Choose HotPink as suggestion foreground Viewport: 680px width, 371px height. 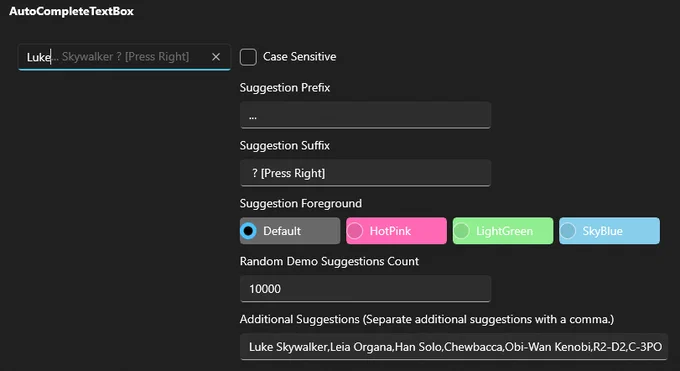coord(396,231)
